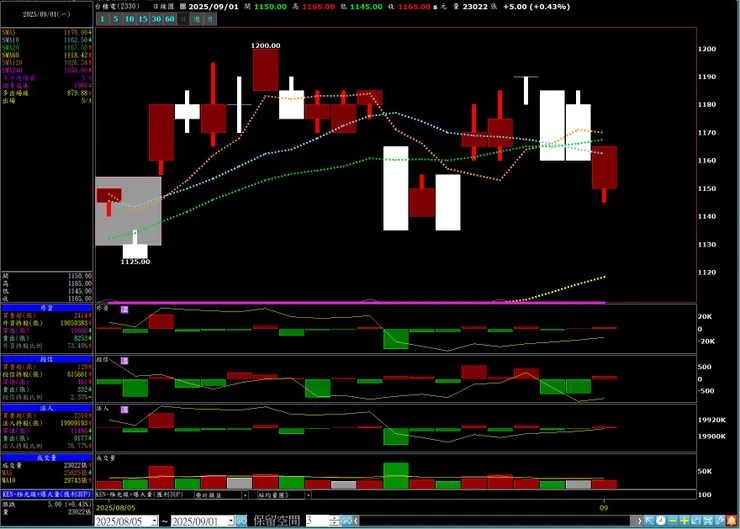
Task: Open settings icon in 投信 indicator pane
Action: [124, 361]
